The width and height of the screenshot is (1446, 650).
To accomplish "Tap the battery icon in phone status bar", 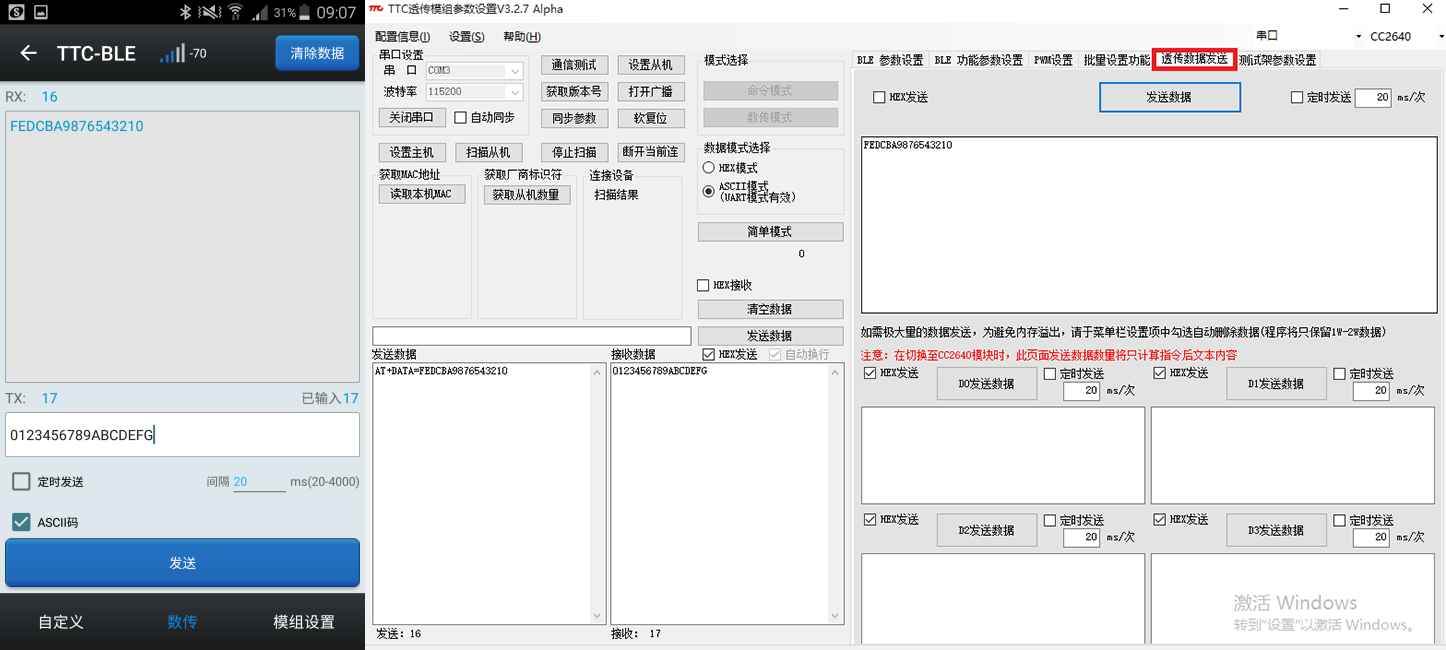I will 306,12.
